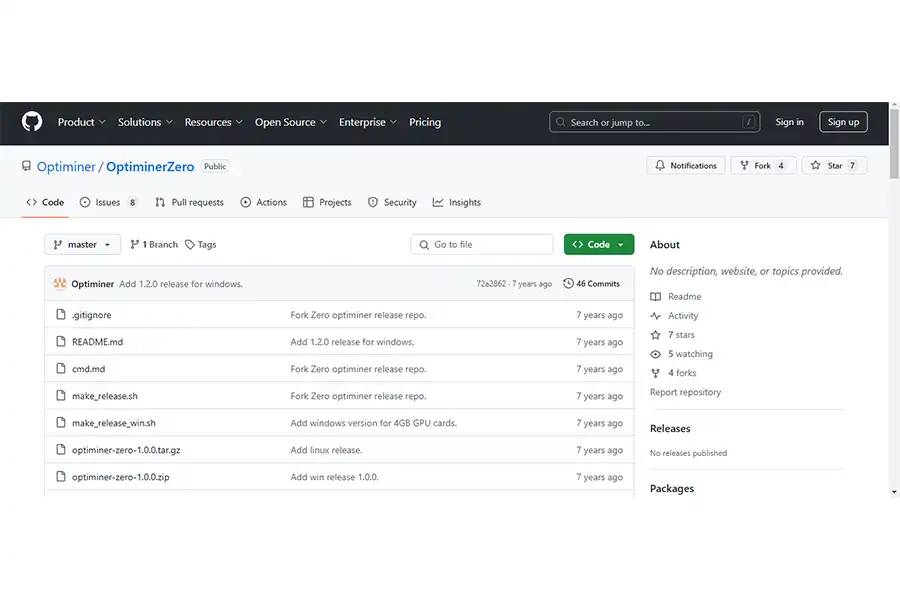Select the magnifier icon in Go to file
This screenshot has width=900, height=600.
(x=424, y=245)
